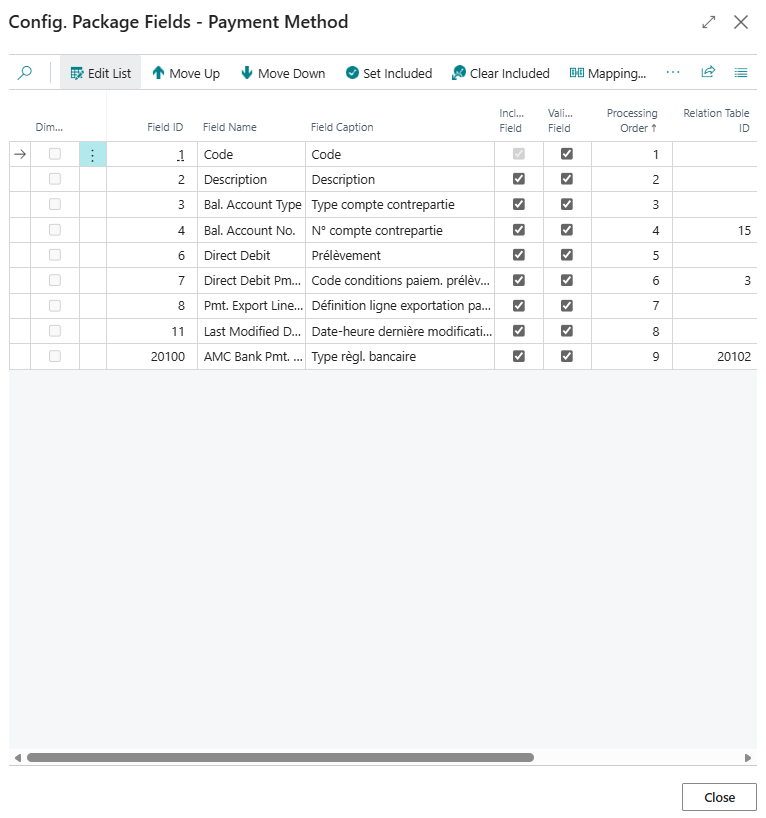
Task: Click Clear Included action
Action: [500, 73]
